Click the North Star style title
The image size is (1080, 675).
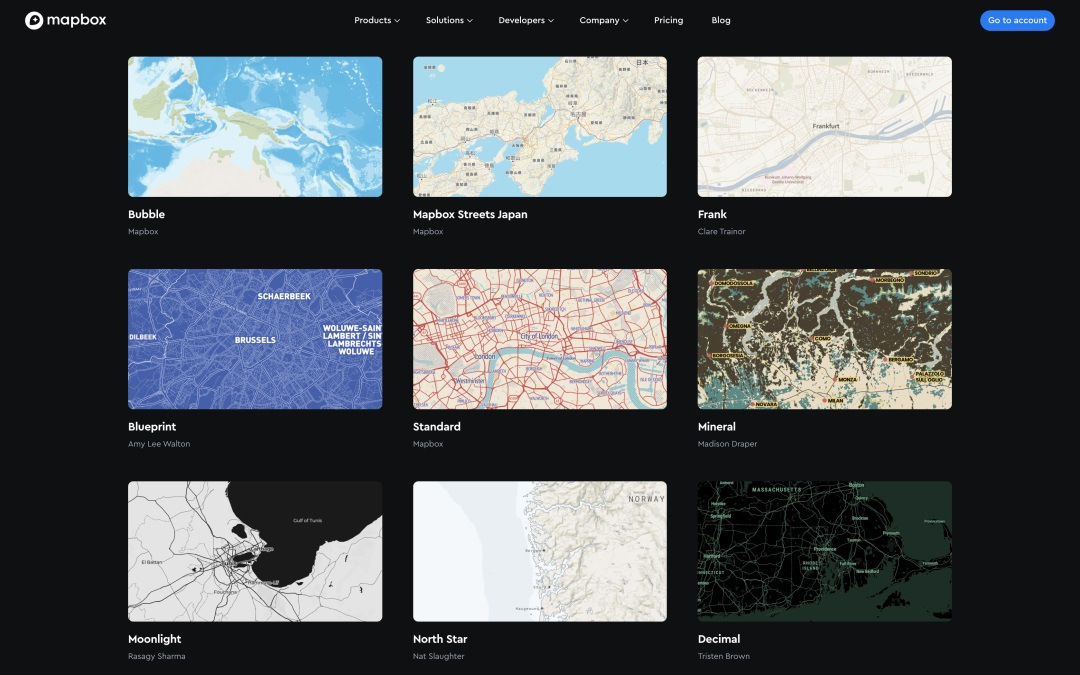point(440,639)
